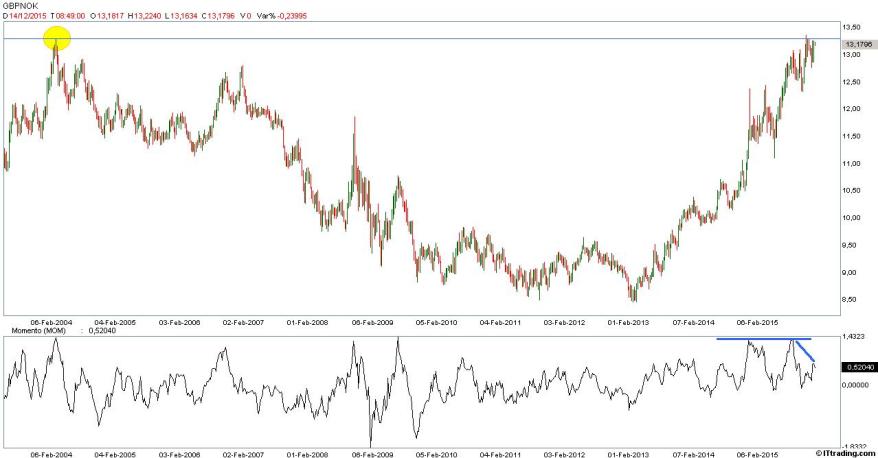Click the 12,50 price axis label
The height and width of the screenshot is (458, 878).
pos(851,82)
